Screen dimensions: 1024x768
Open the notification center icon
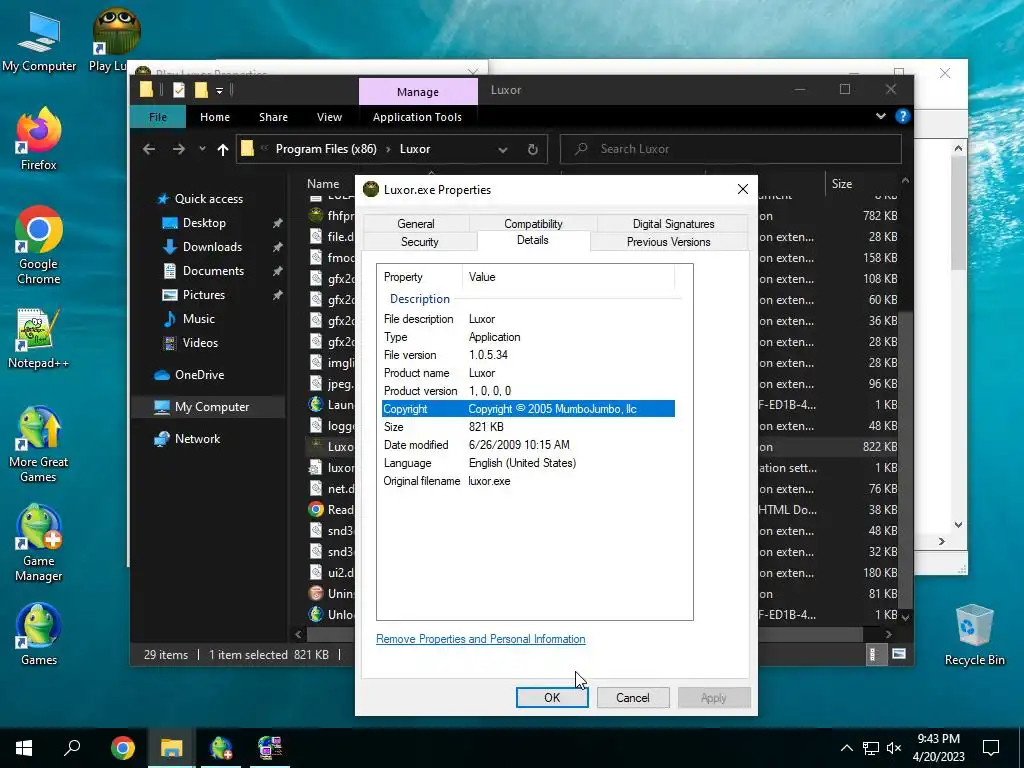click(x=991, y=748)
